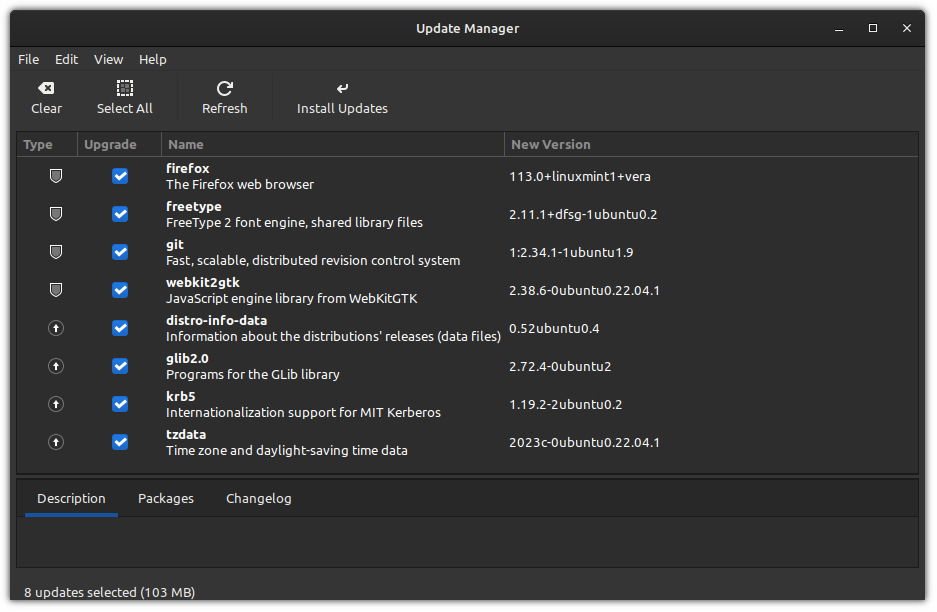Image resolution: width=937 pixels, height=612 pixels.
Task: Click 'Time zone and daylight-saving time data'
Action: pyautogui.click(x=287, y=451)
